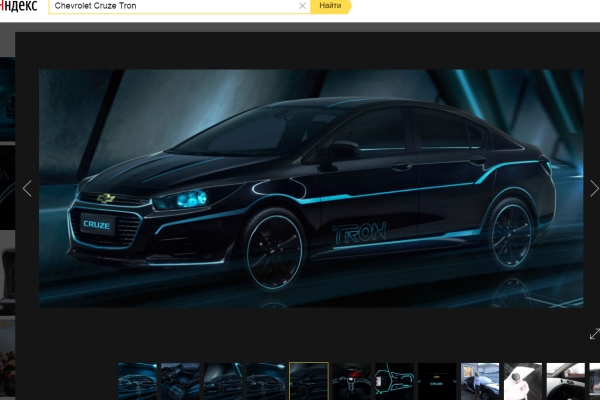Select the neon steering wheel thumbnail
The image size is (600, 400).
tap(395, 381)
